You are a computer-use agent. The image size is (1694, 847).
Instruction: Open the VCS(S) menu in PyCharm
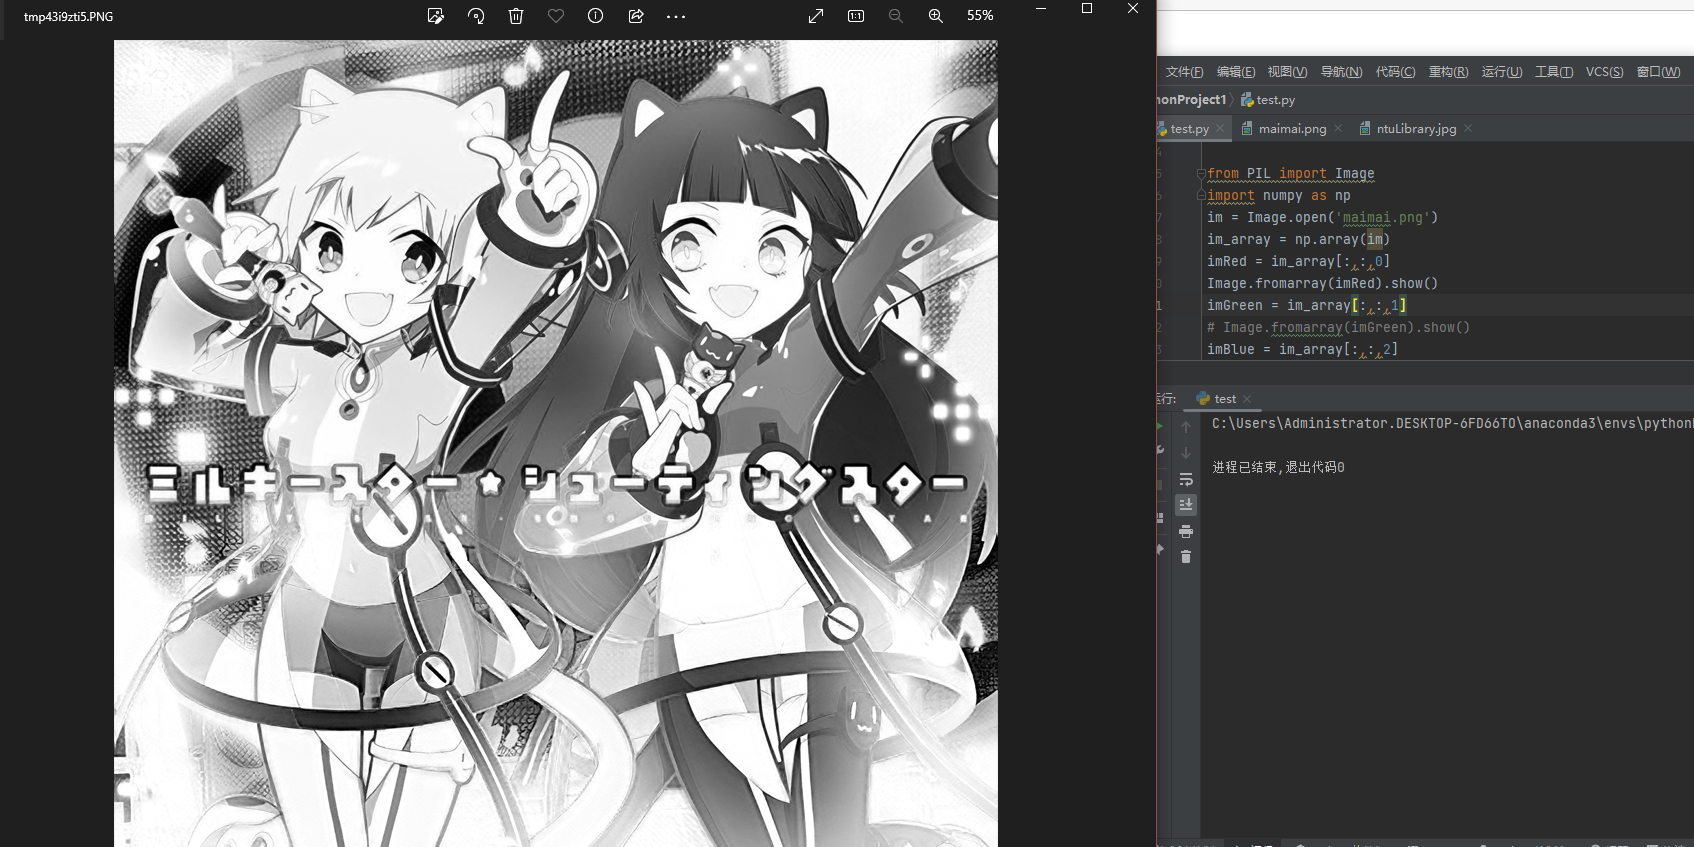click(1605, 72)
